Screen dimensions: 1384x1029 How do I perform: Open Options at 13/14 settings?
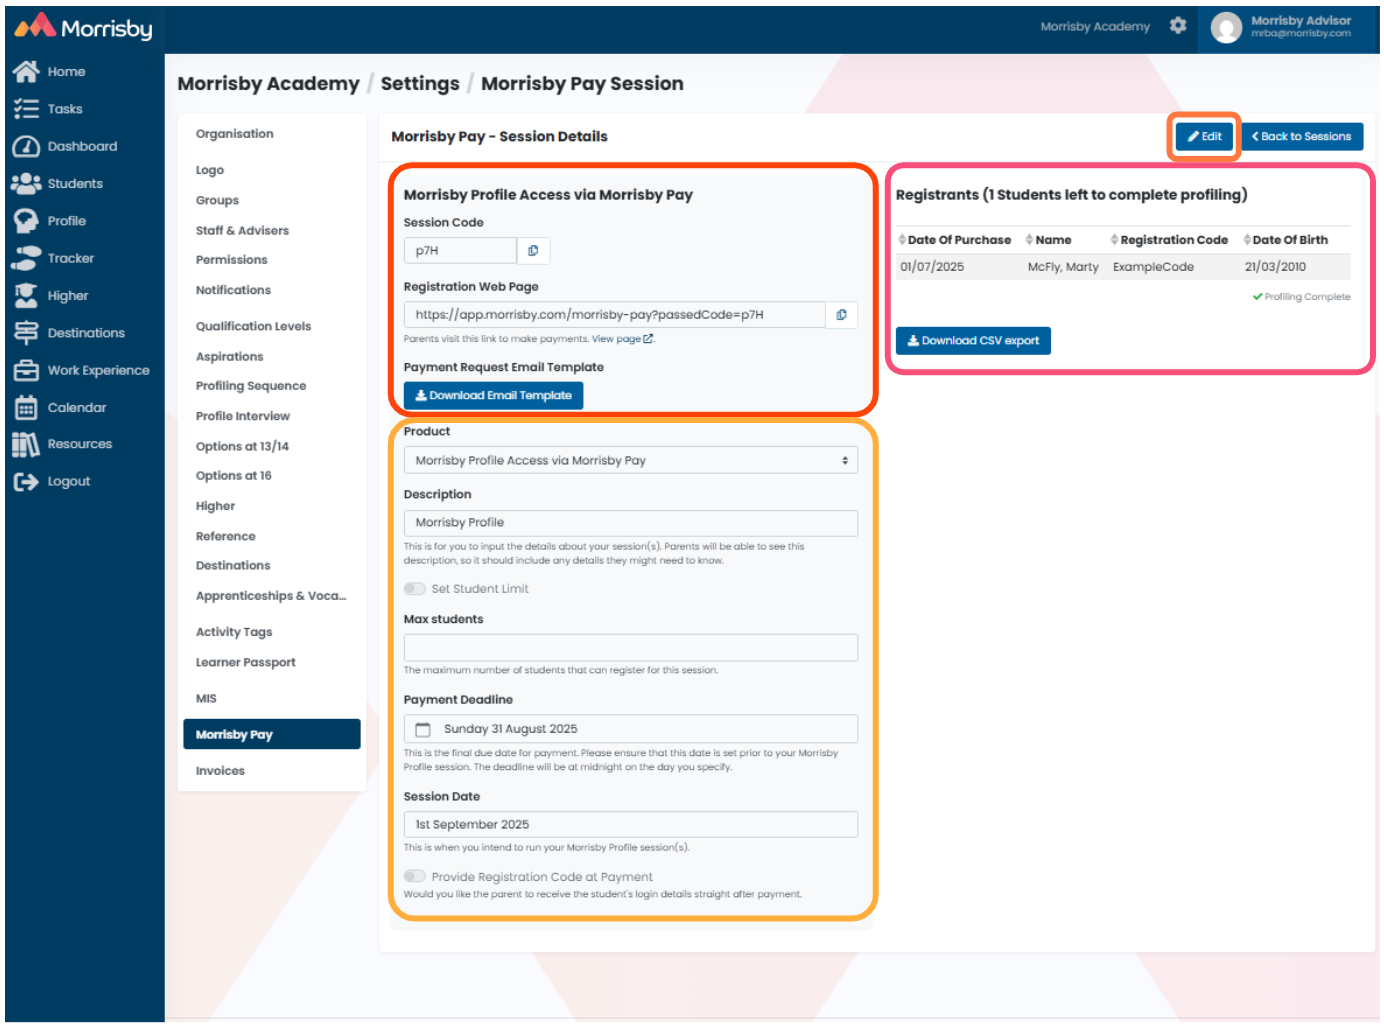[x=242, y=446]
